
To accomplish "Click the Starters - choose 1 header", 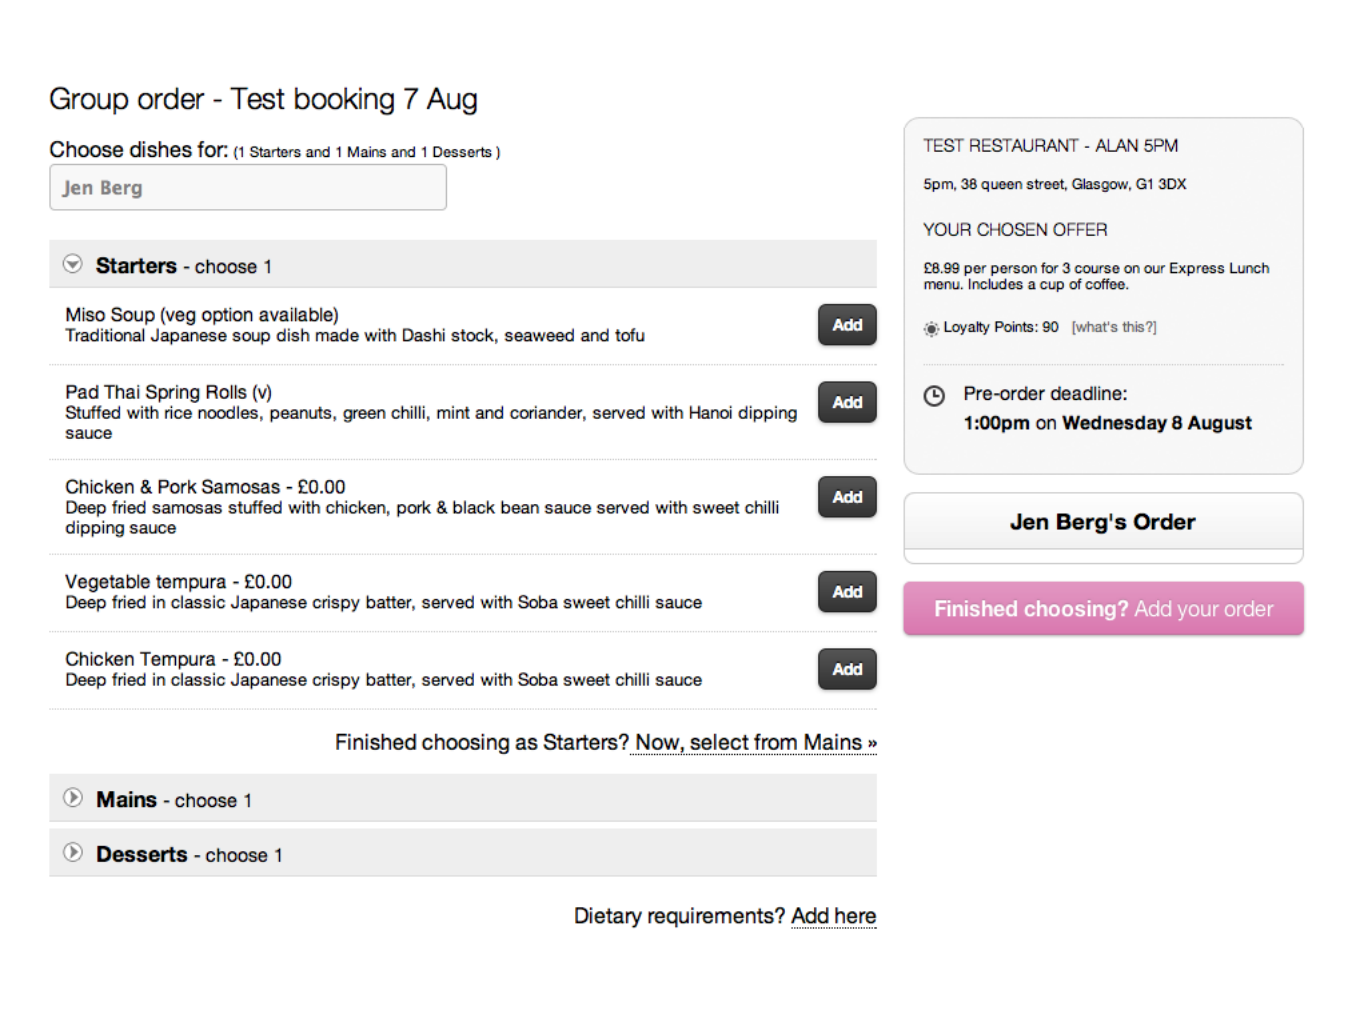I will [183, 266].
